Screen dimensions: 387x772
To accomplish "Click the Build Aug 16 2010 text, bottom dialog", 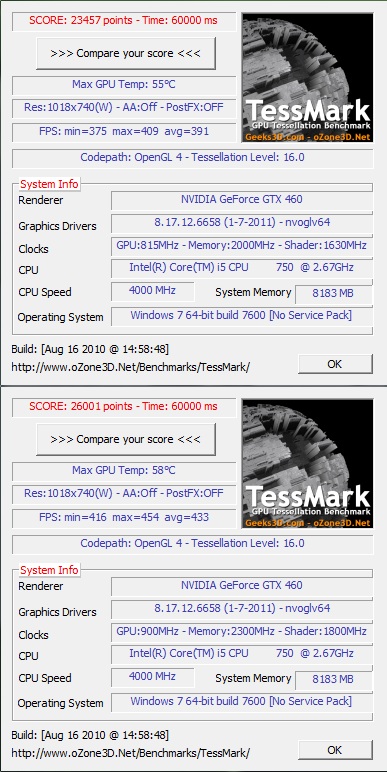I will click(90, 736).
